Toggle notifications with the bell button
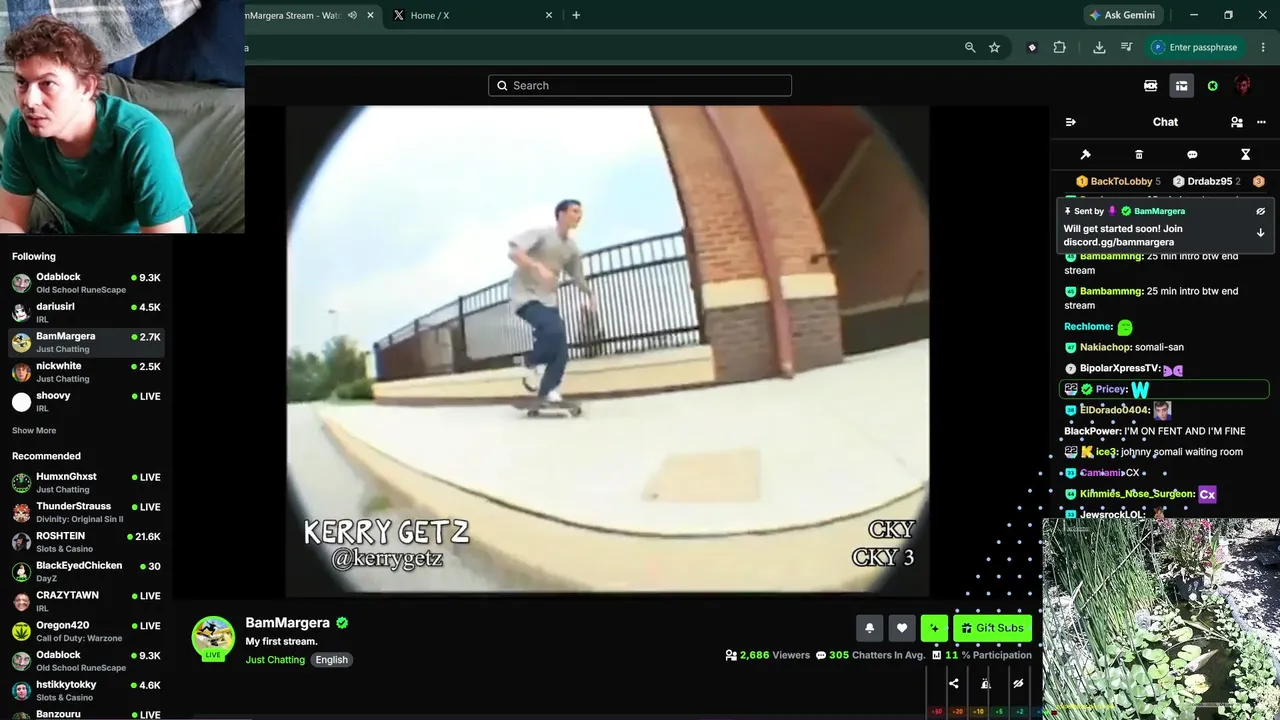1280x720 pixels. 869,628
